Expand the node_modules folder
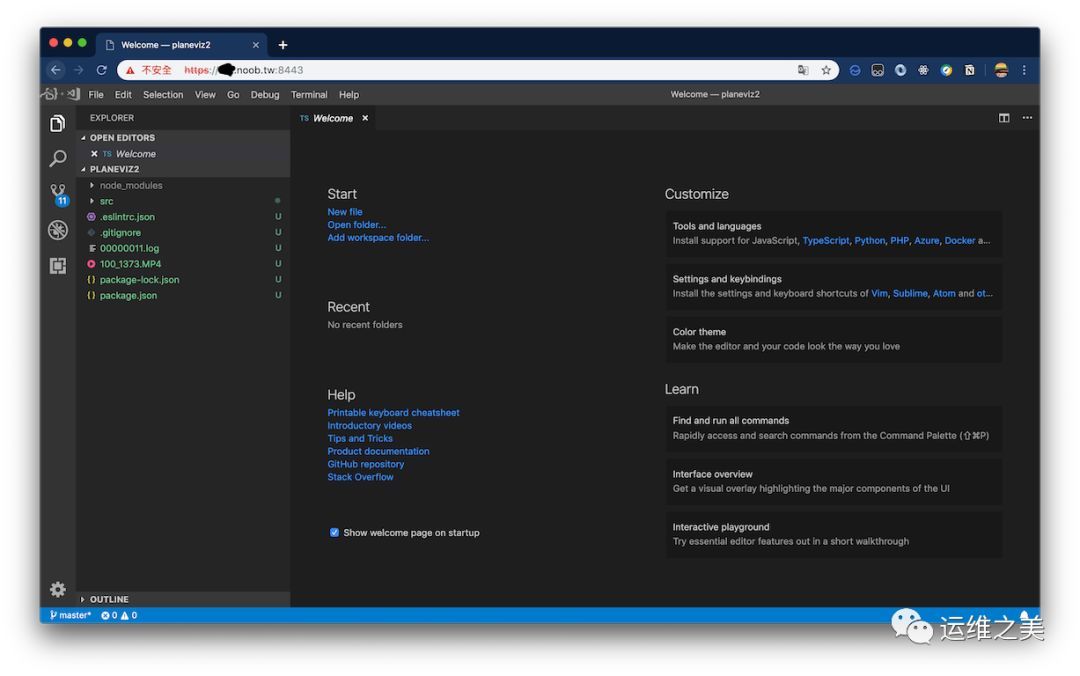 coord(130,185)
